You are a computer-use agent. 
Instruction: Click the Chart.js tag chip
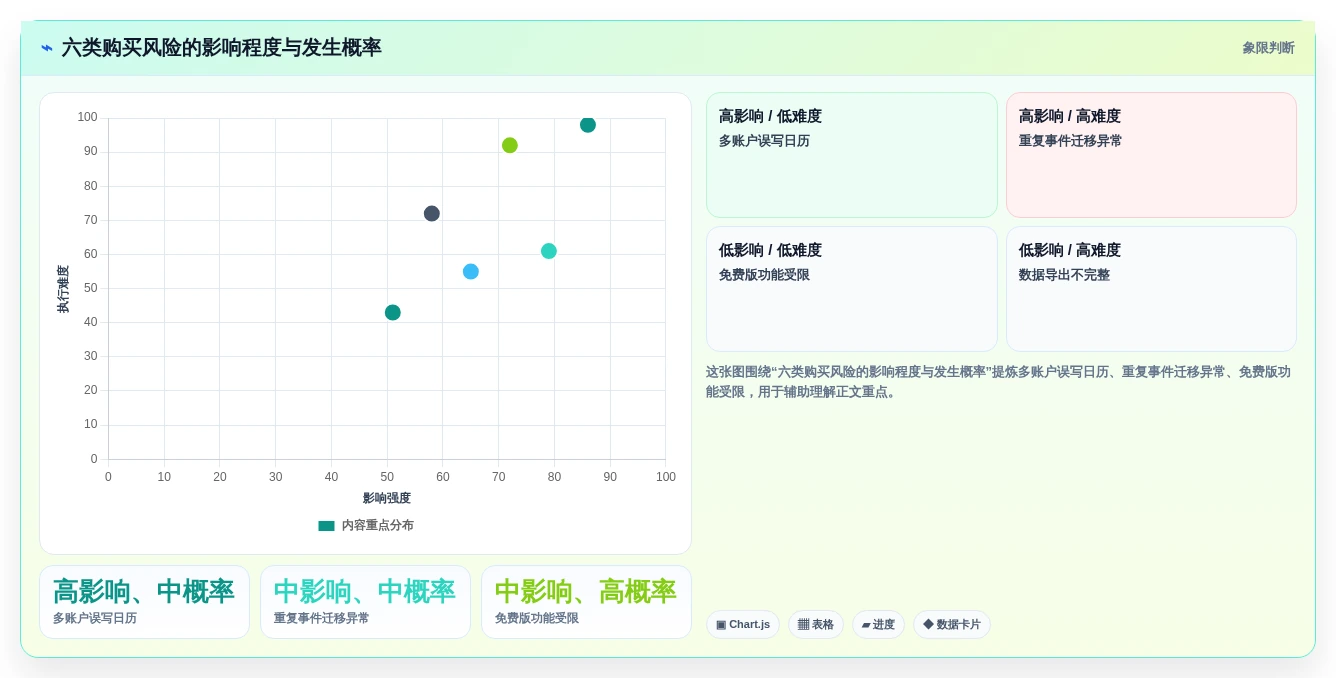point(743,625)
